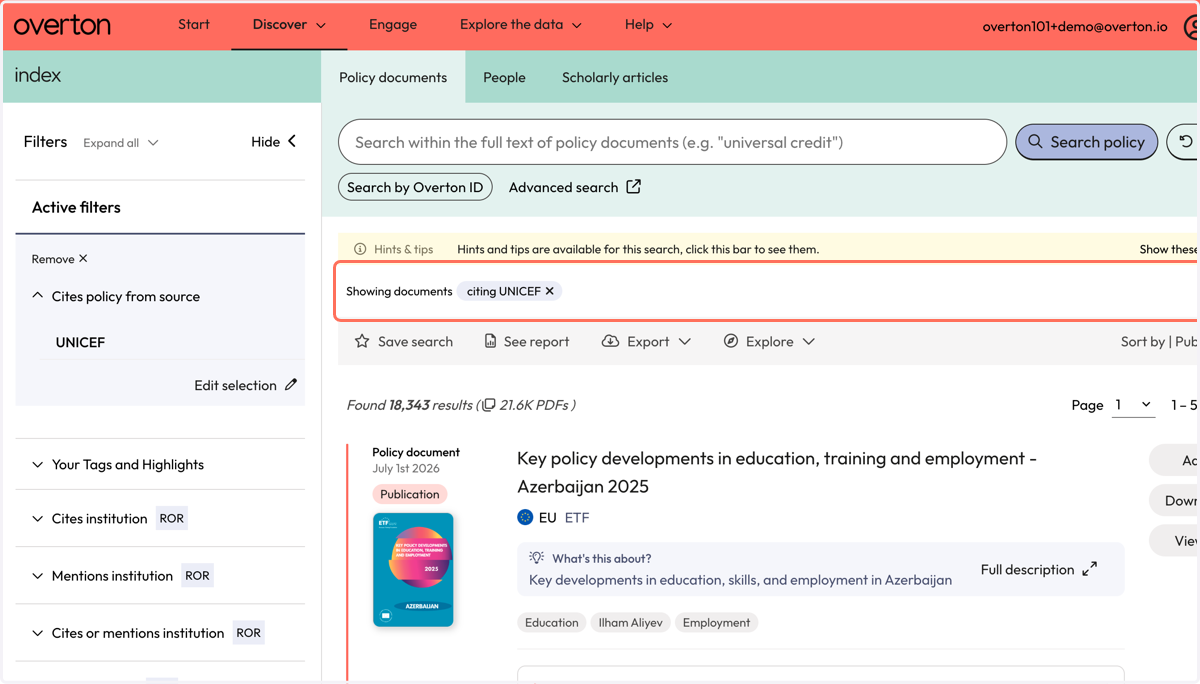The image size is (1200, 684).
Task: Click the Search policy button
Action: [1087, 142]
